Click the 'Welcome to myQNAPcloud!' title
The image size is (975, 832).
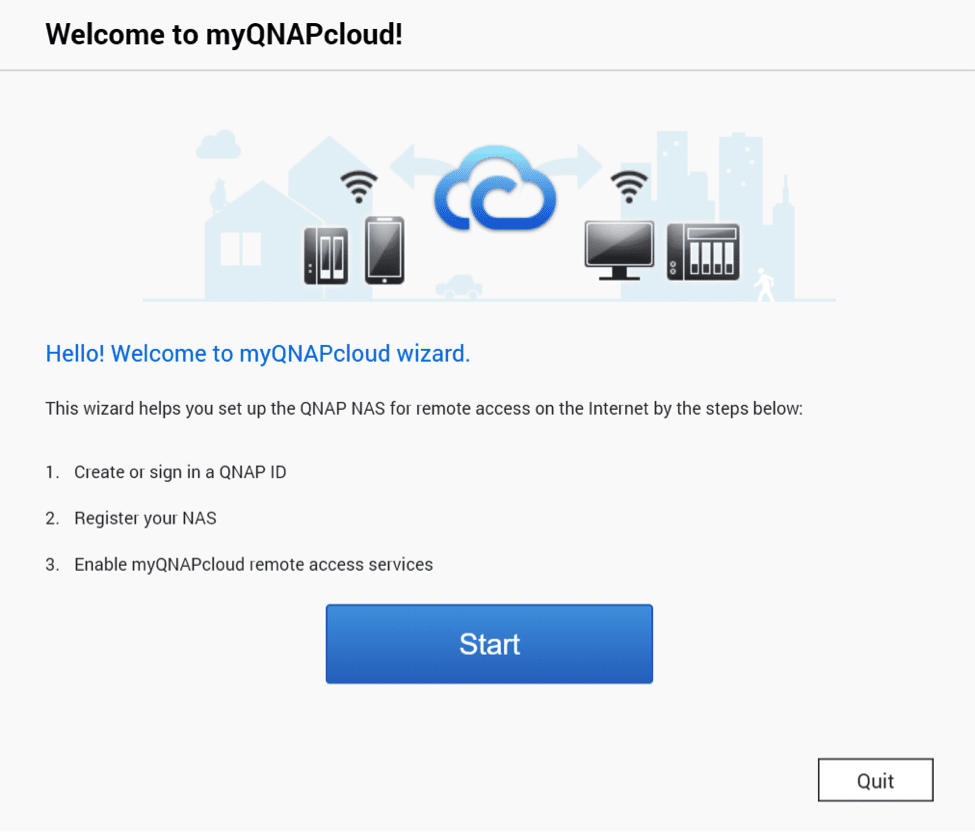point(224,34)
